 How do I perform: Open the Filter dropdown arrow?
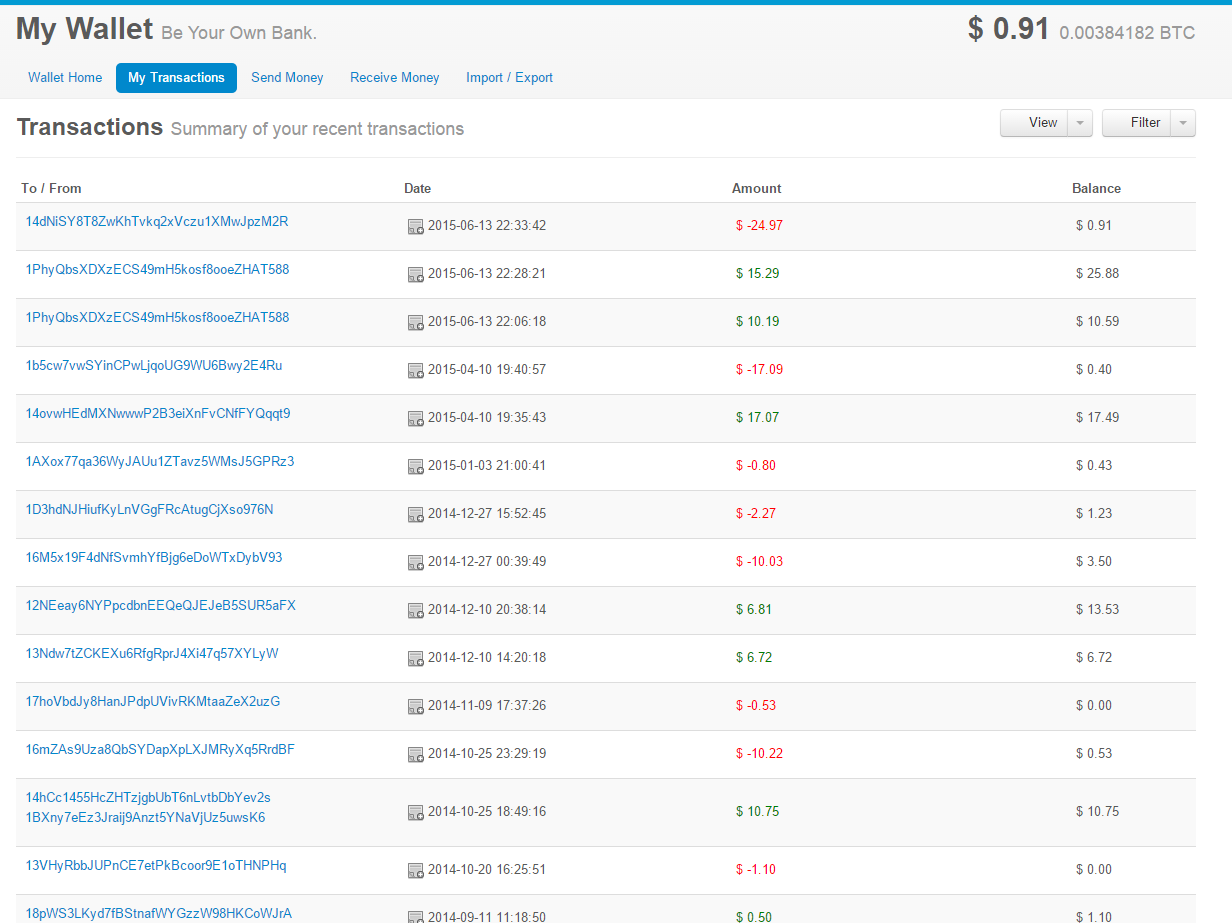point(1183,123)
